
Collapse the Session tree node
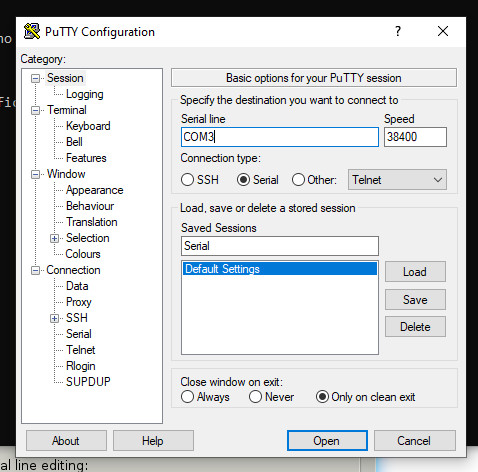tap(35, 78)
